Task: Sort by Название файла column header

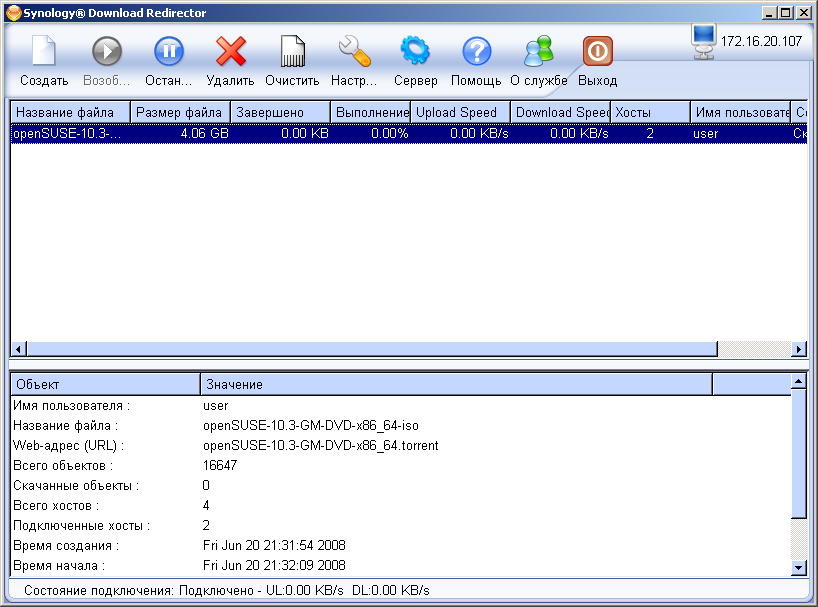Action: coord(70,112)
